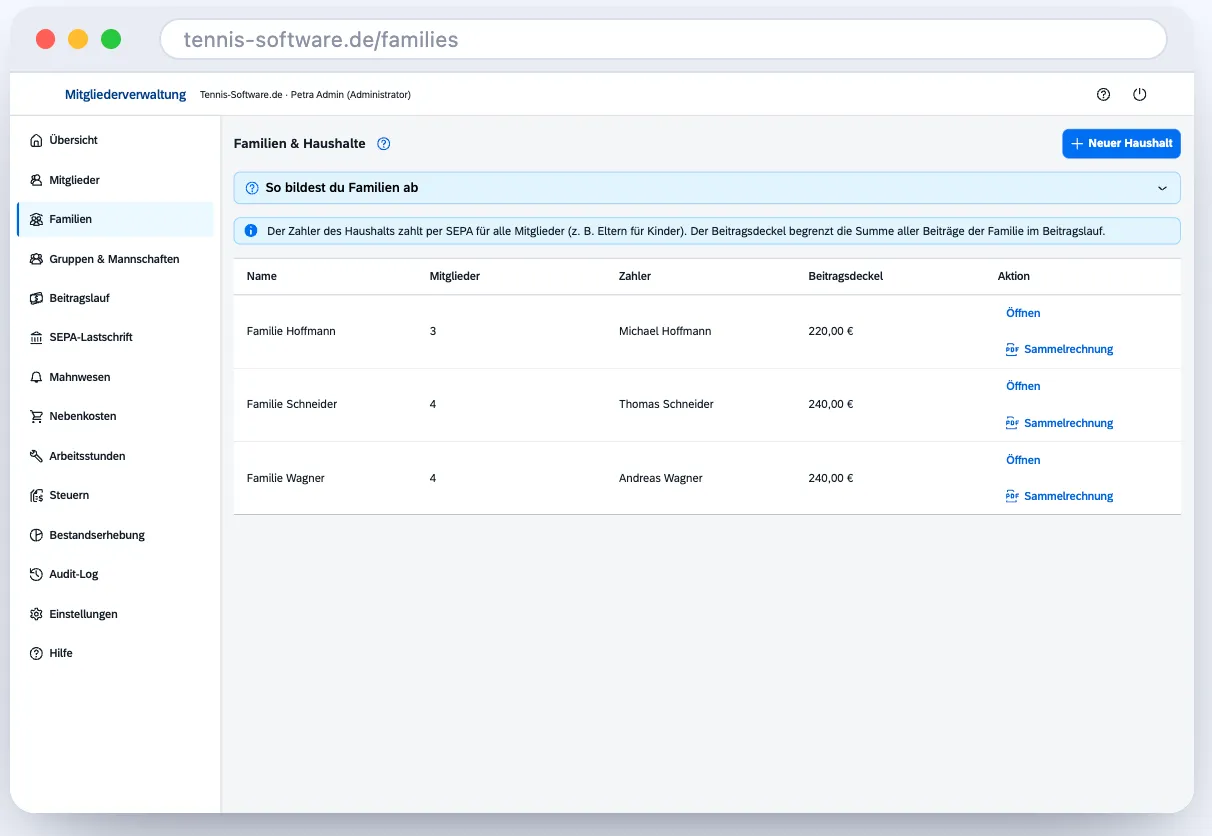1212x836 pixels.
Task: Create a Neuer Haushalt
Action: pyautogui.click(x=1121, y=144)
